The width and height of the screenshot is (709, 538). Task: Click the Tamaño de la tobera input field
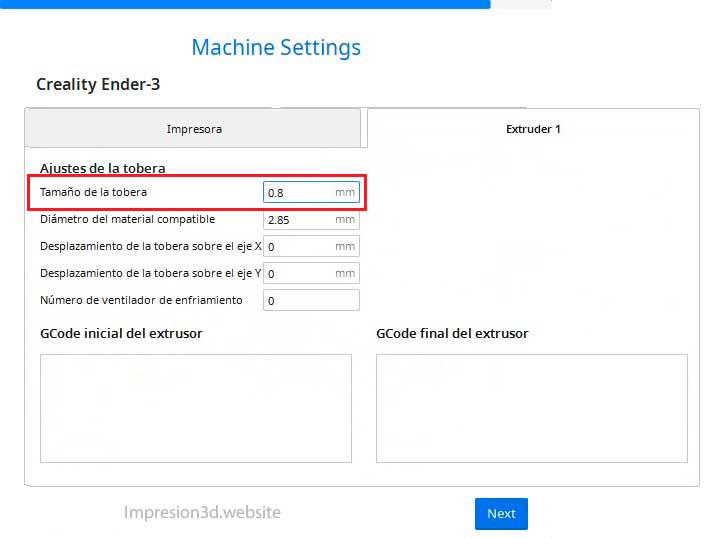click(311, 192)
